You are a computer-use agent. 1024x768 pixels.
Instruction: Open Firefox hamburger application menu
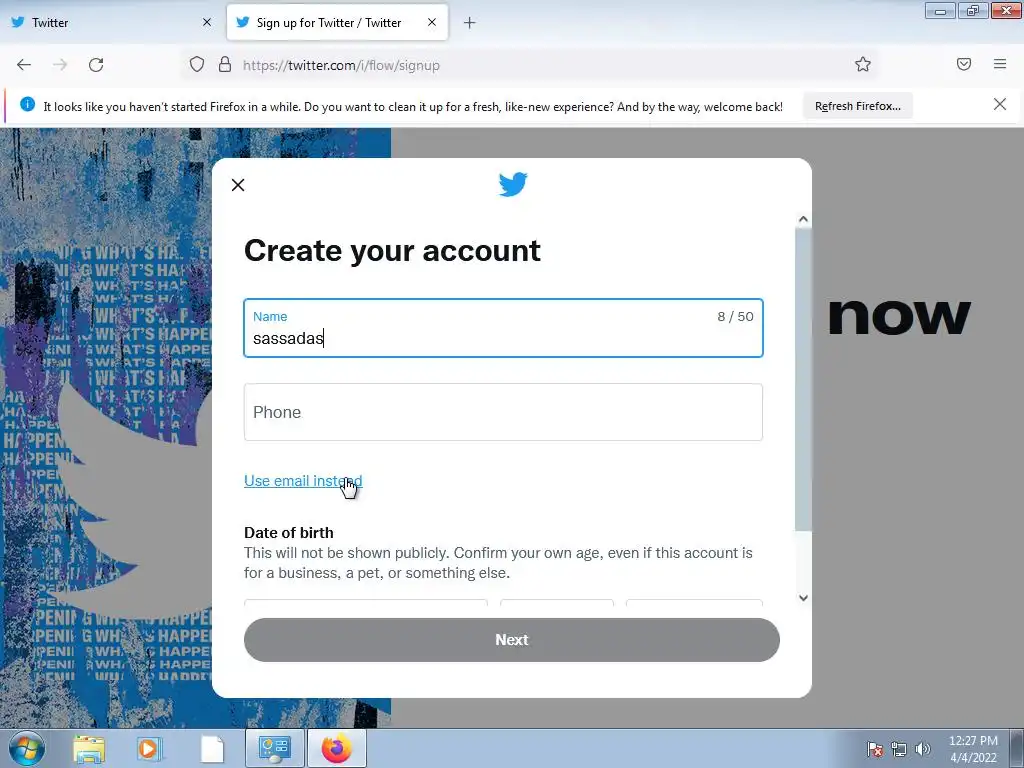pos(1000,64)
